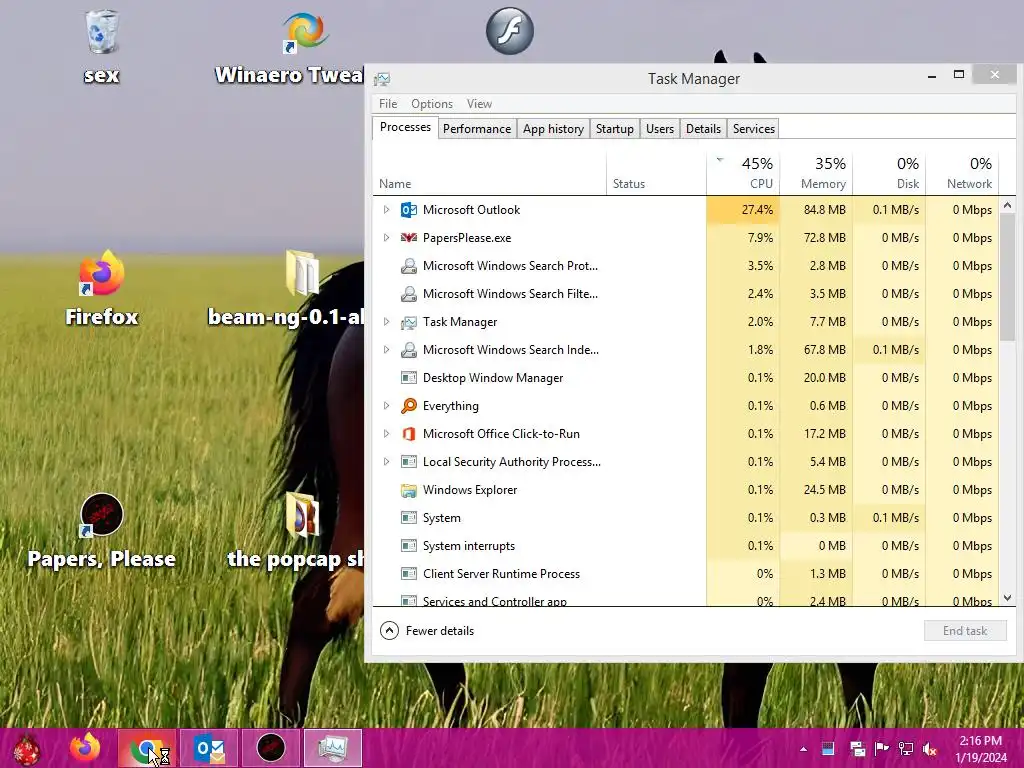This screenshot has height=768, width=1024.
Task: Expand the PapersPlease.exe process group
Action: [386, 238]
